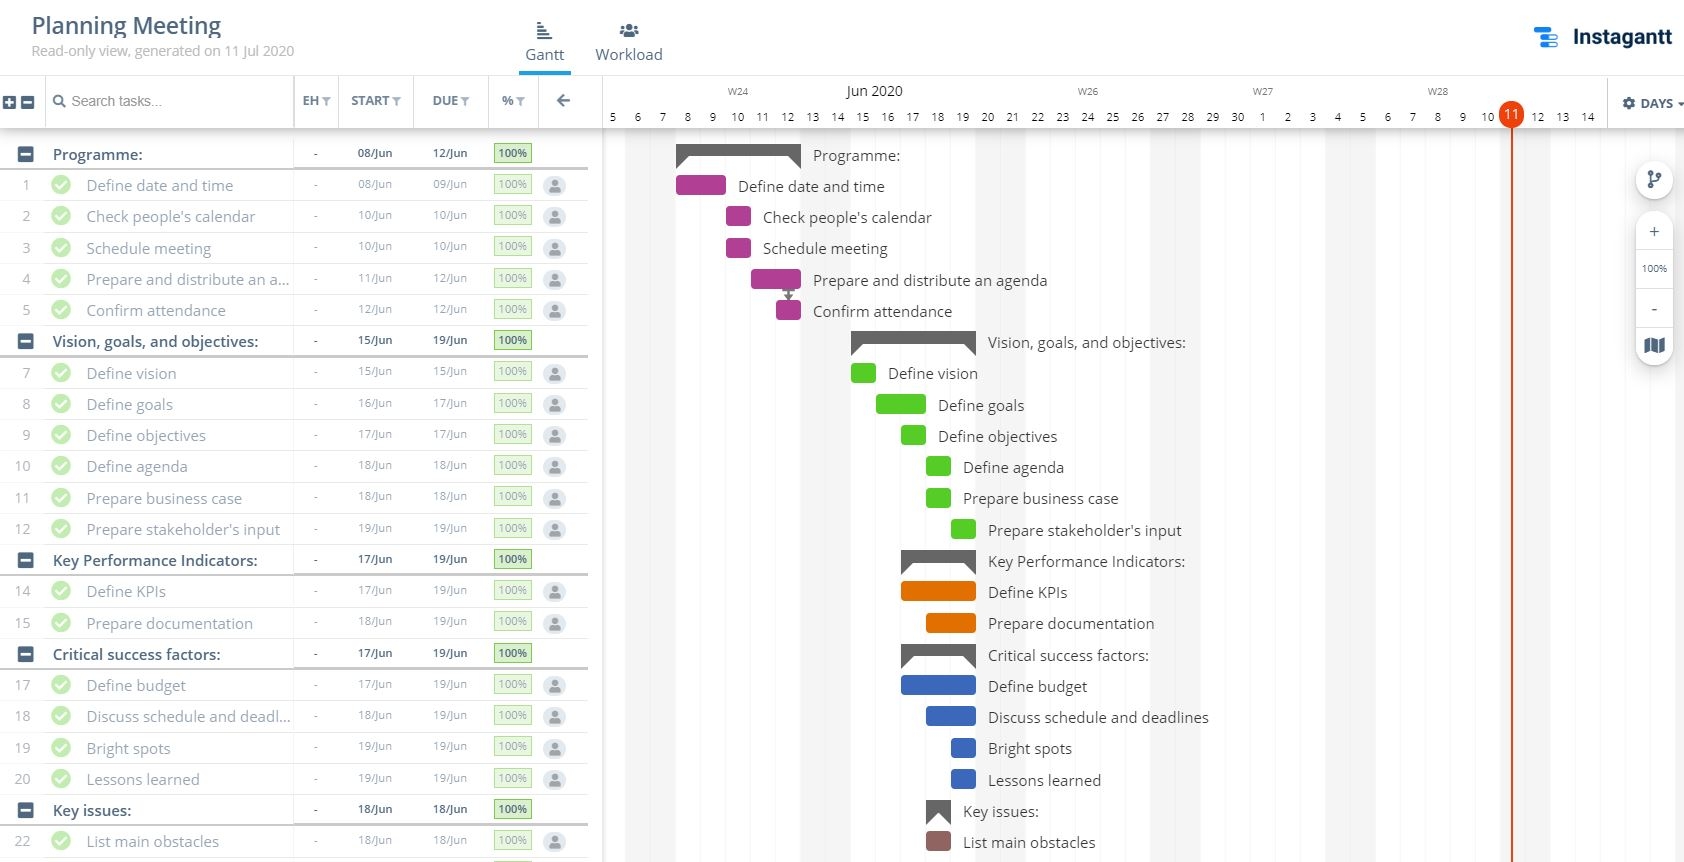1684x862 pixels.
Task: Open the map overview icon
Action: pyautogui.click(x=1654, y=346)
